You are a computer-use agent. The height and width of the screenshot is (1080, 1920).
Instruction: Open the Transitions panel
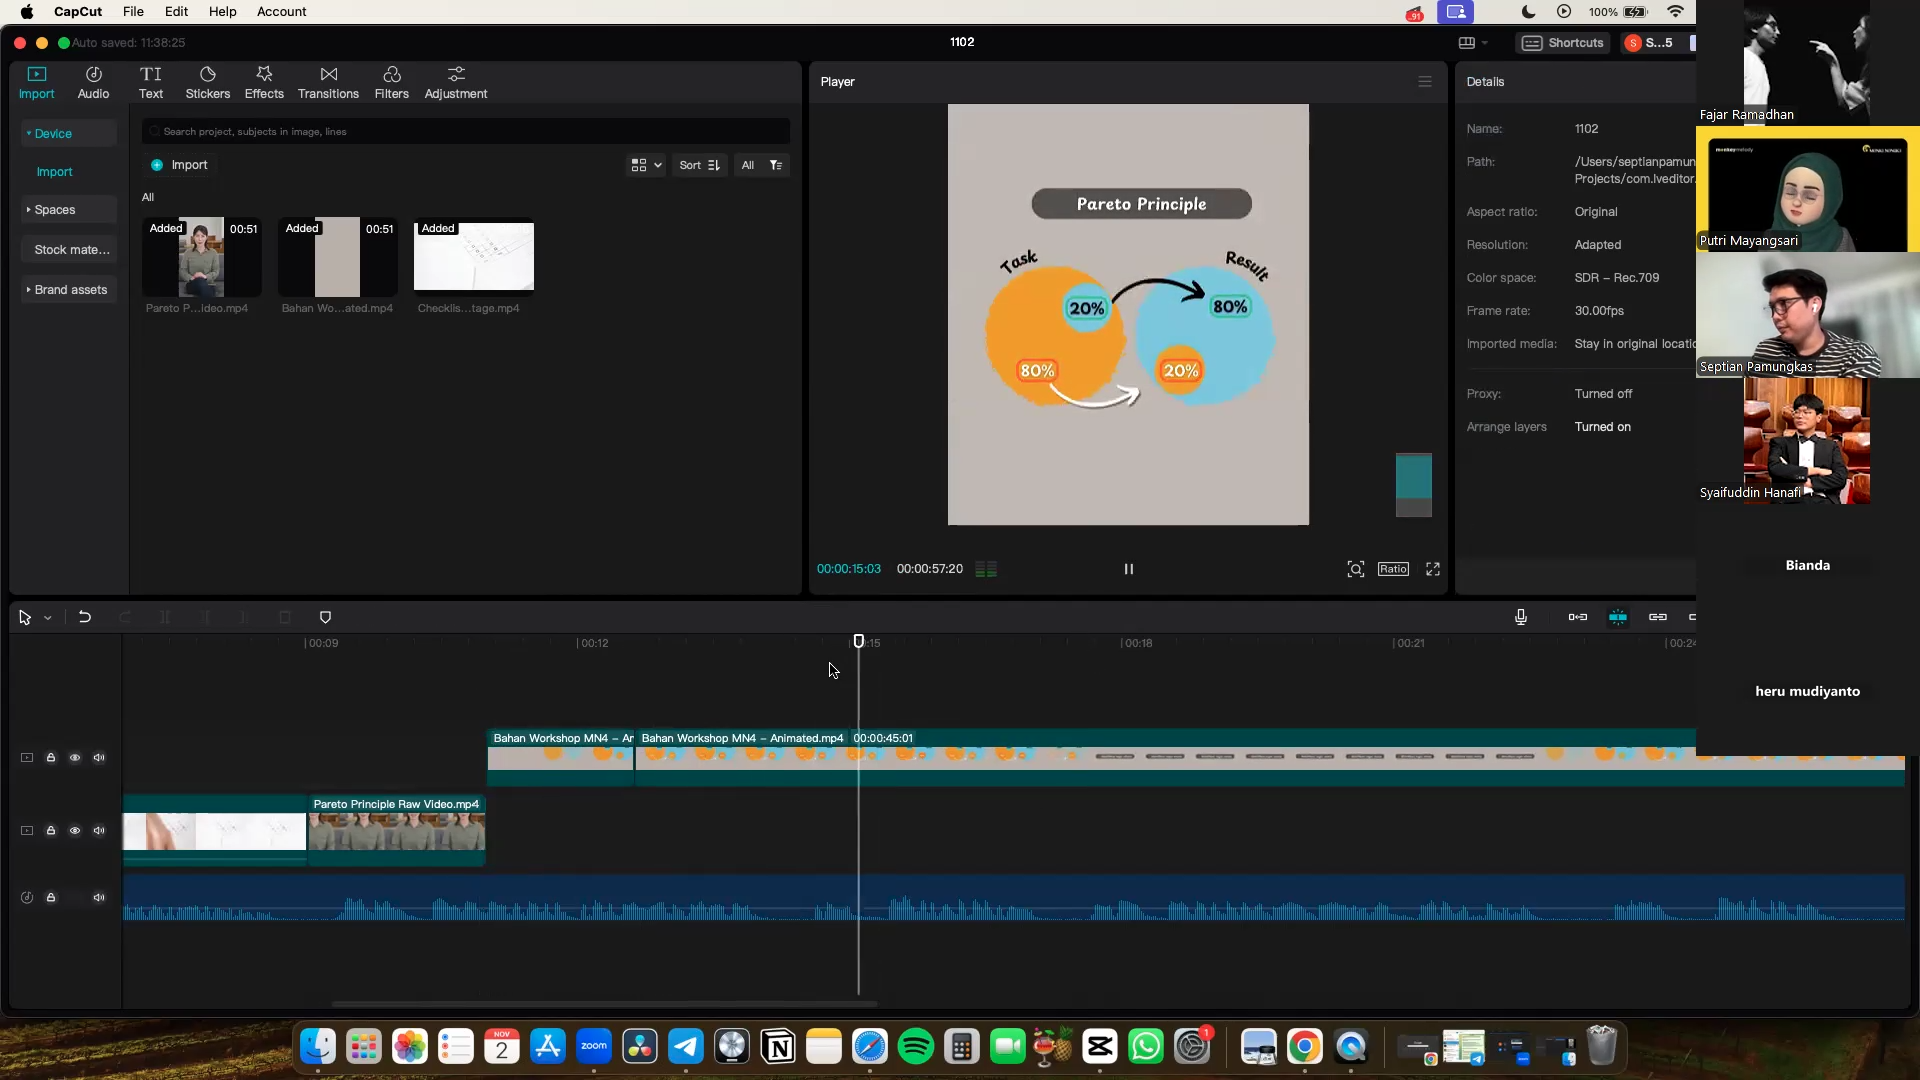click(328, 82)
